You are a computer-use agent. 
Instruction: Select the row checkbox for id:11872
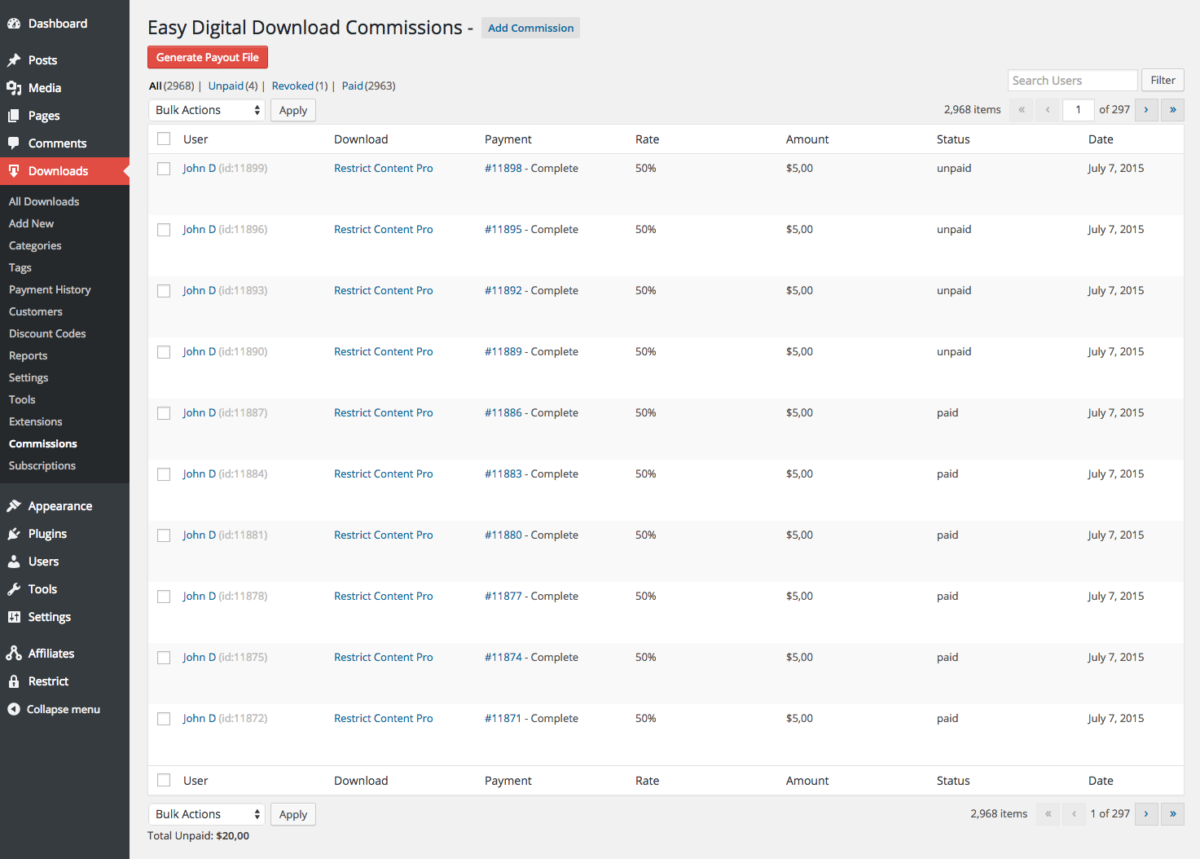tap(164, 719)
